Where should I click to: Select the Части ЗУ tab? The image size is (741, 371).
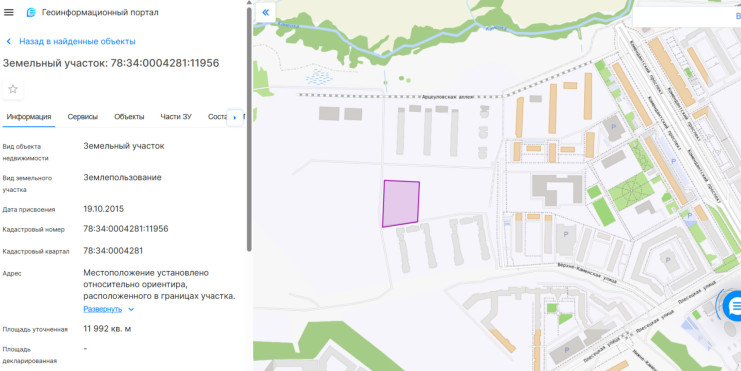[176, 117]
